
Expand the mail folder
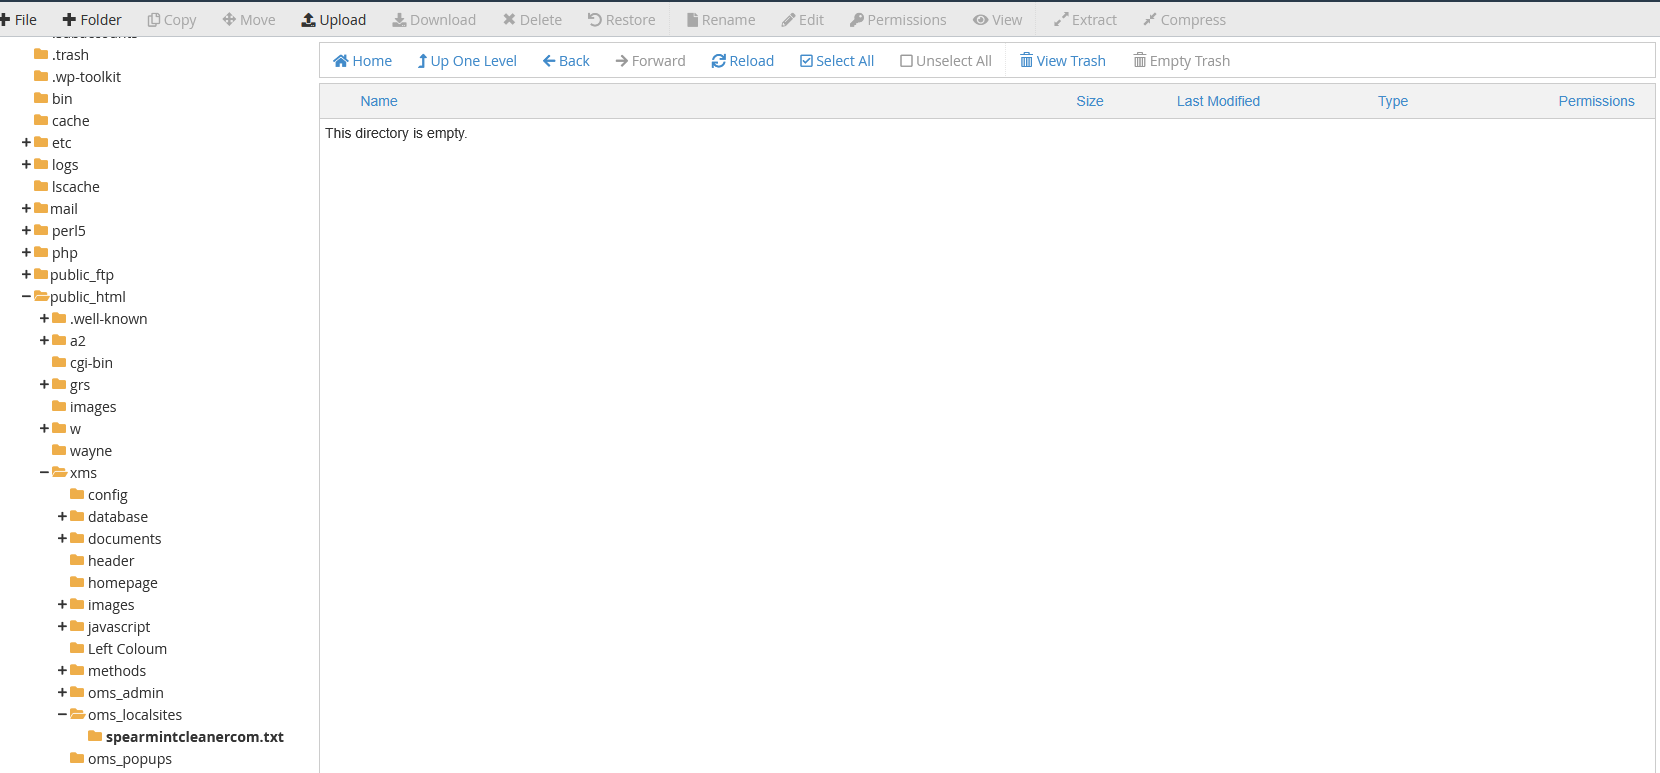click(x=26, y=209)
